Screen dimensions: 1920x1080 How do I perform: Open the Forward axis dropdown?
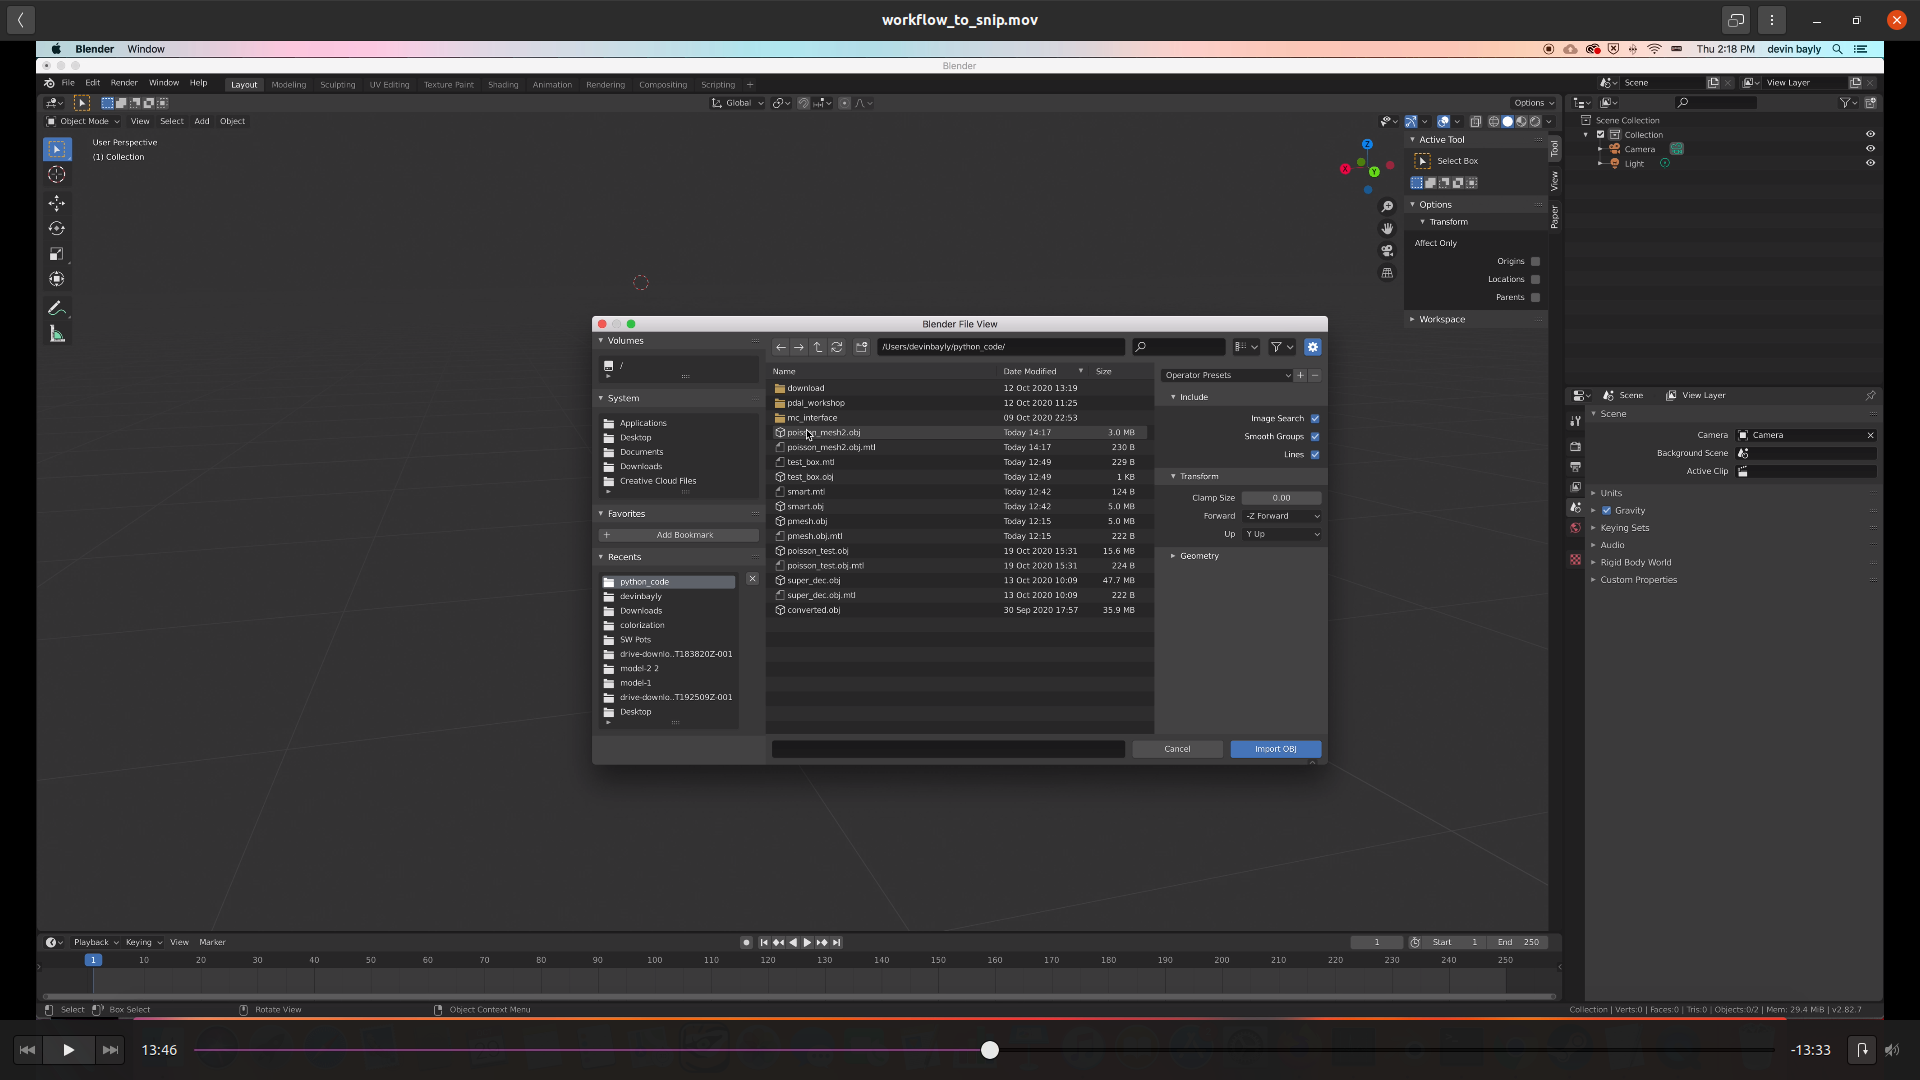pyautogui.click(x=1282, y=516)
